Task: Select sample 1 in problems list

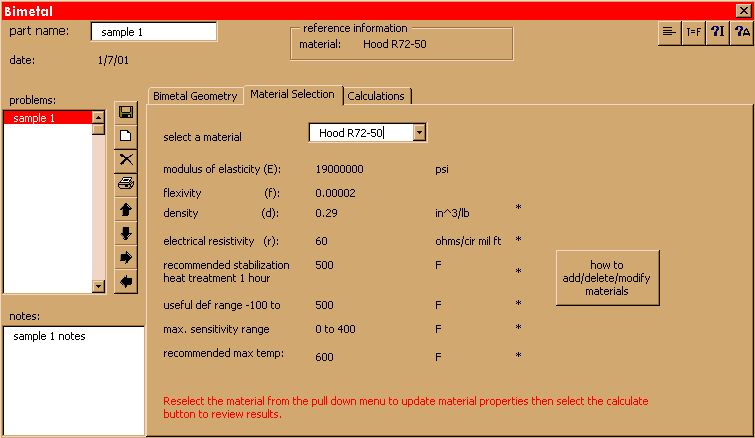Action: point(47,118)
